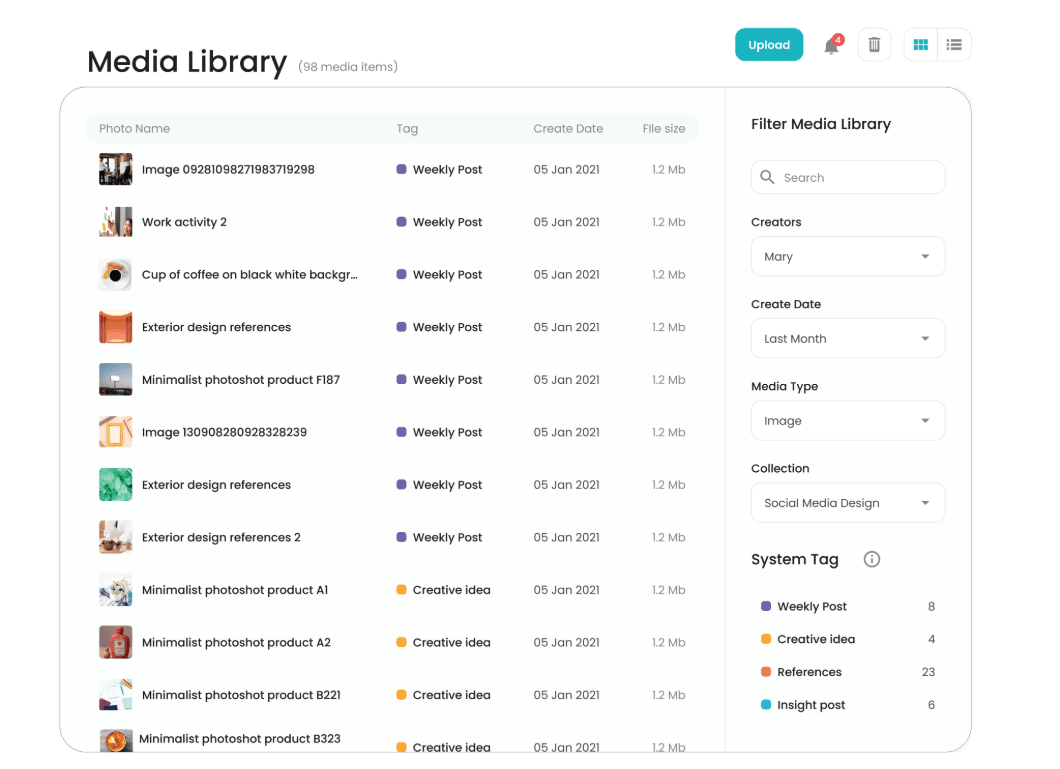The image size is (1060, 769).
Task: Select 'Minimalist photoshot product F187' name
Action: point(241,380)
